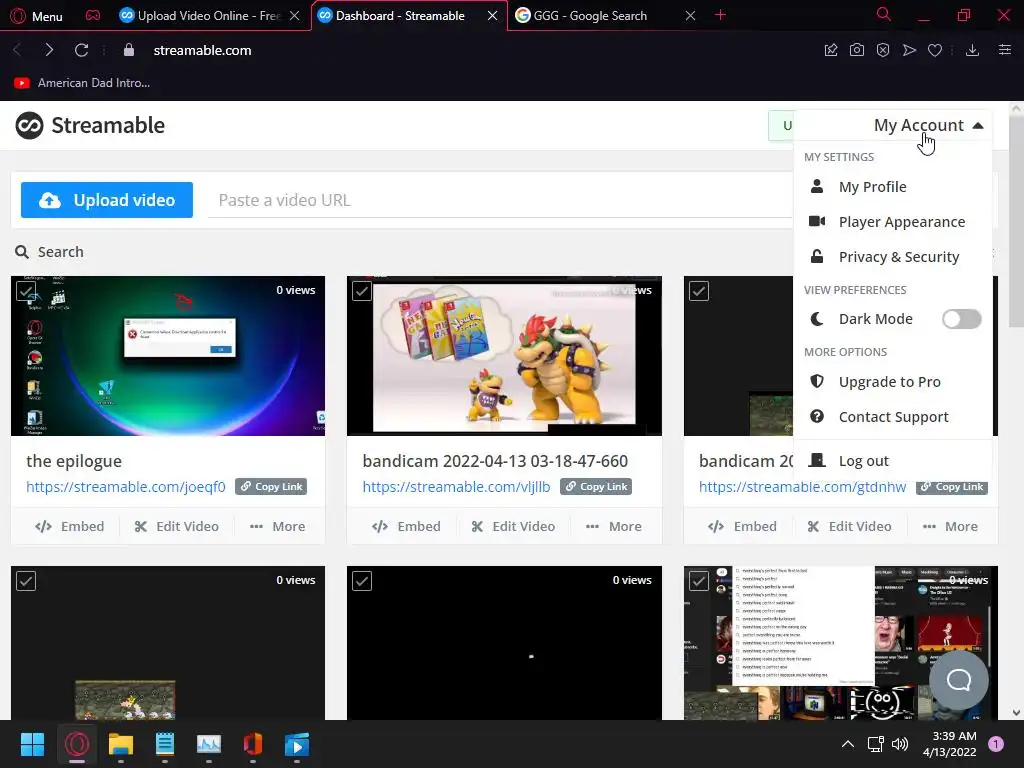Viewport: 1024px width, 768px height.
Task: Edit Video for bandicam 03-18-47-660
Action: point(513,526)
